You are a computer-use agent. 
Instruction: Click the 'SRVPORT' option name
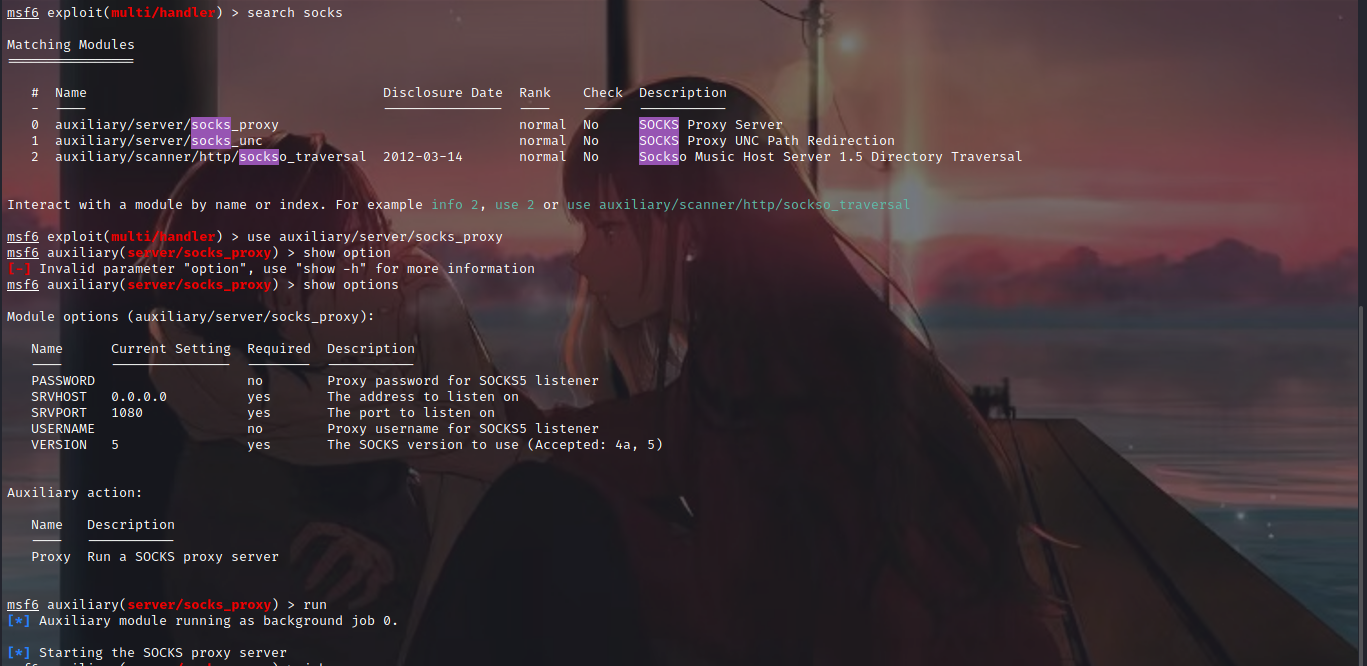(x=59, y=413)
